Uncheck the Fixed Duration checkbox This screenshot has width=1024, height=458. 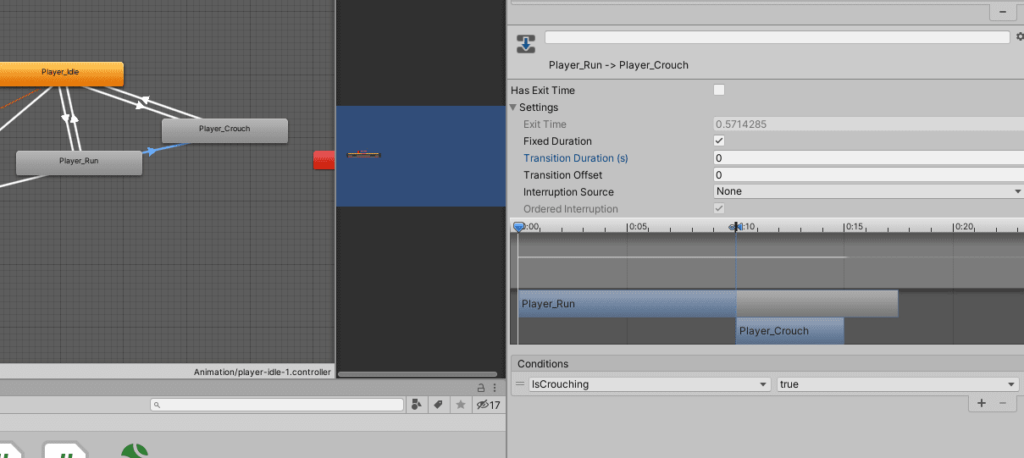pos(719,141)
